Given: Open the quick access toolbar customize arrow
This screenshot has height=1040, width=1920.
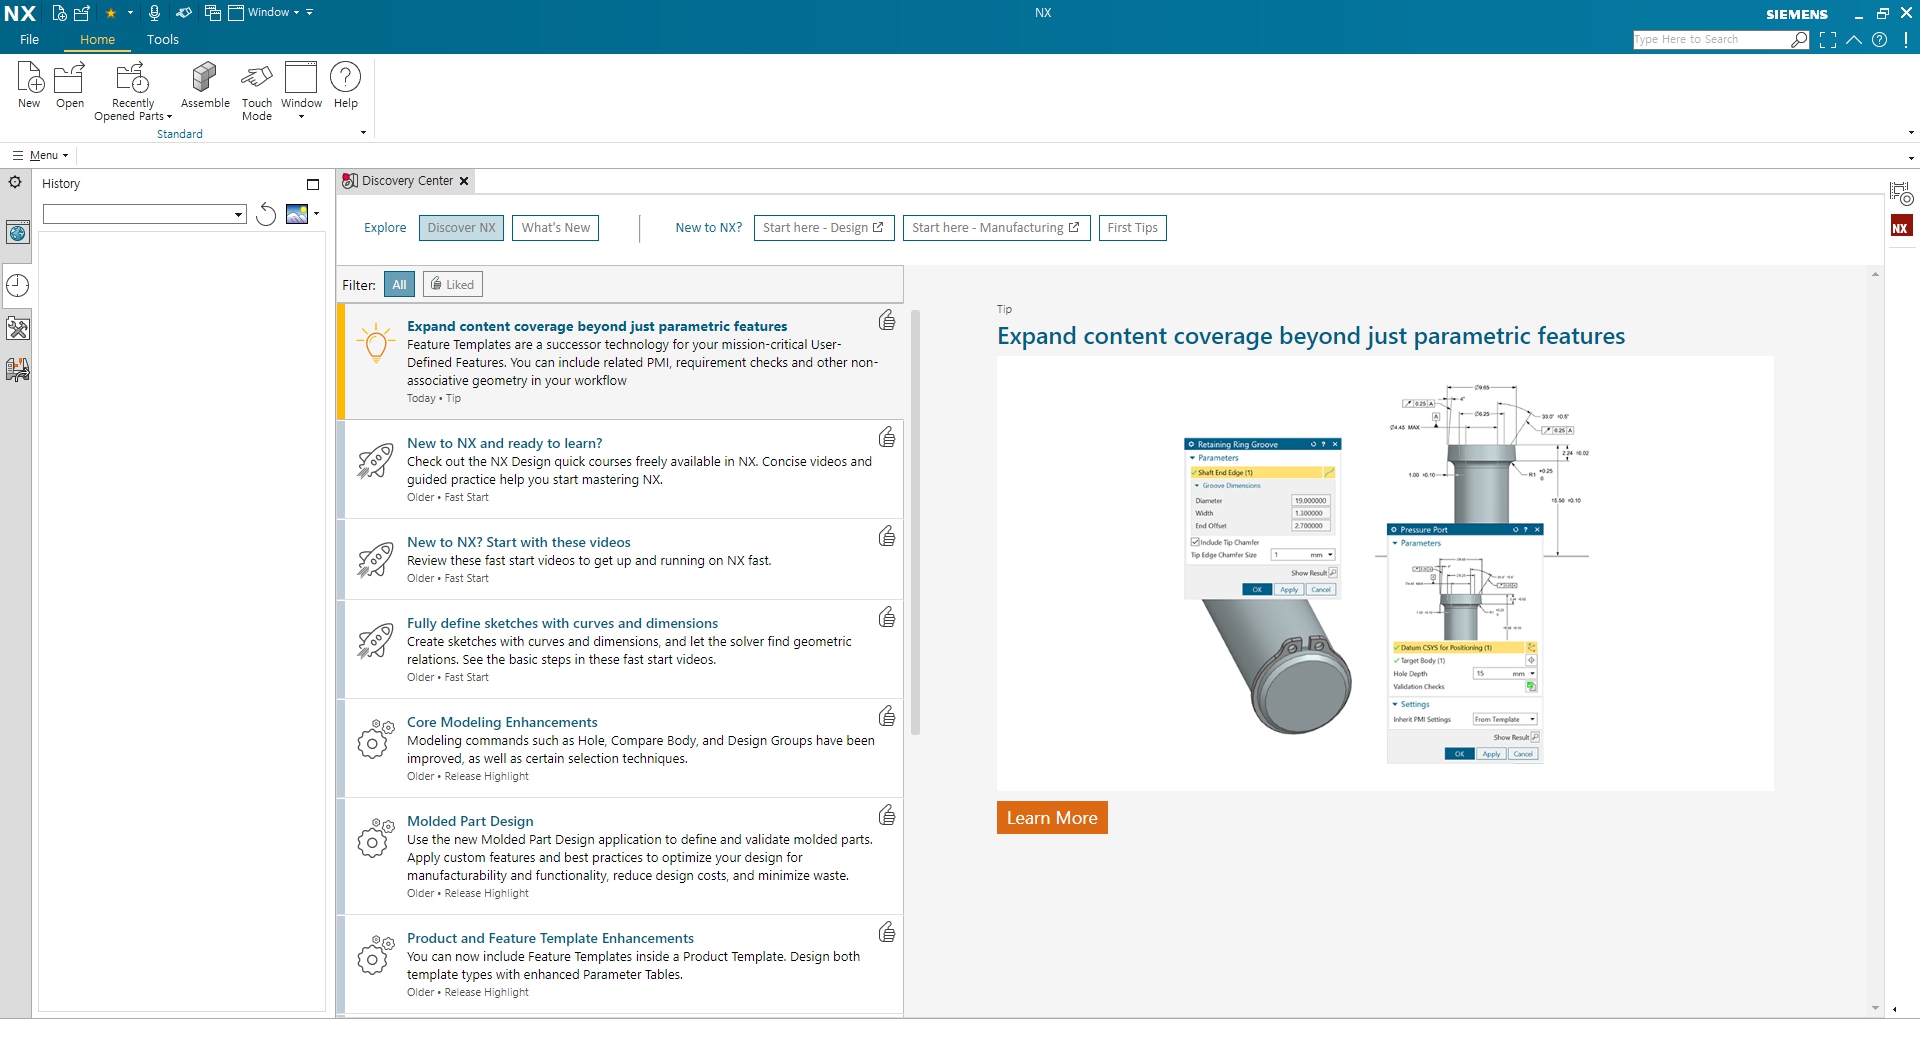Looking at the screenshot, I should pyautogui.click(x=310, y=13).
